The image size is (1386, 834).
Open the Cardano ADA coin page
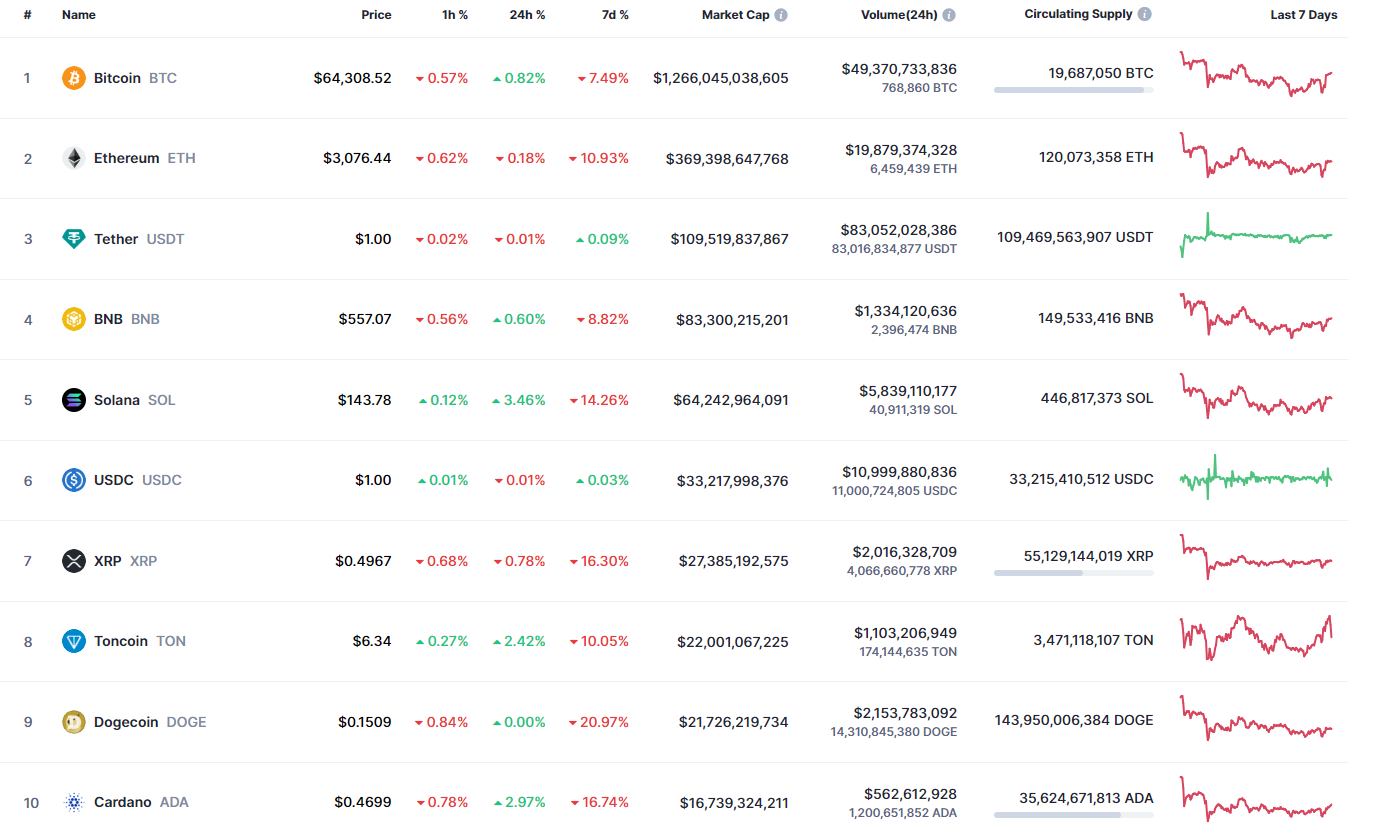(x=123, y=802)
